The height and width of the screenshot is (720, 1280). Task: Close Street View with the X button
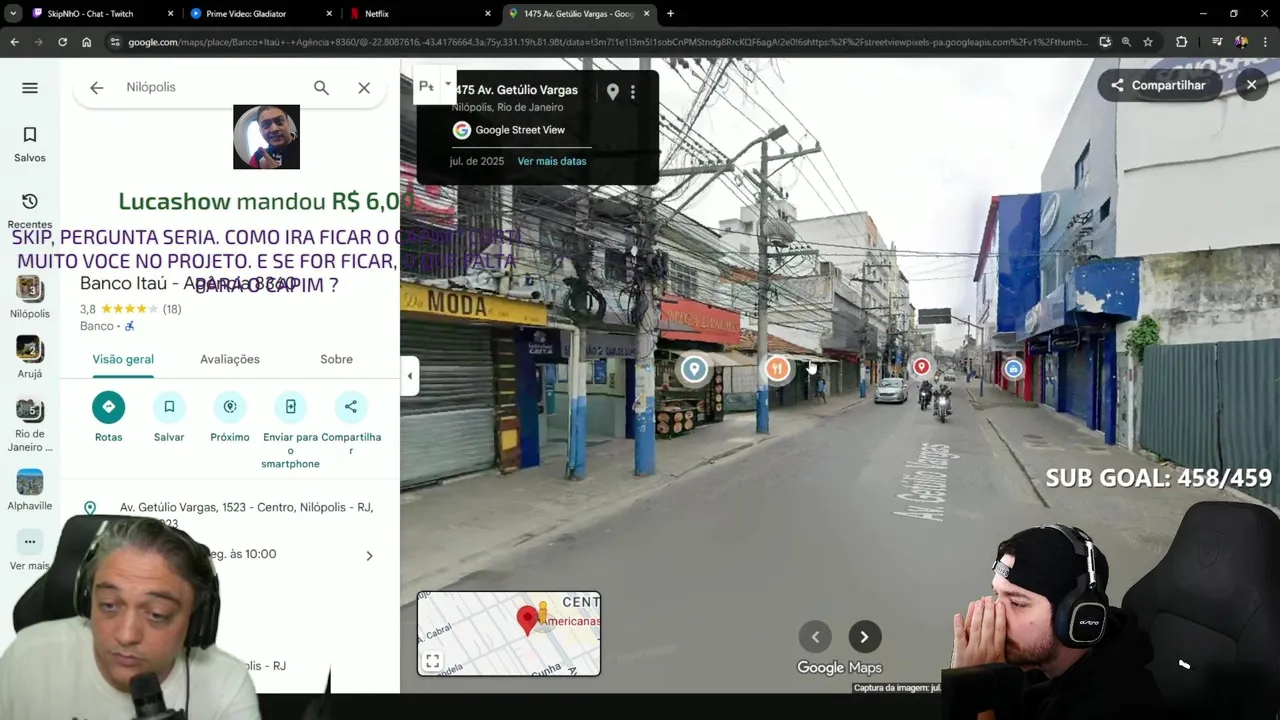tap(1251, 85)
